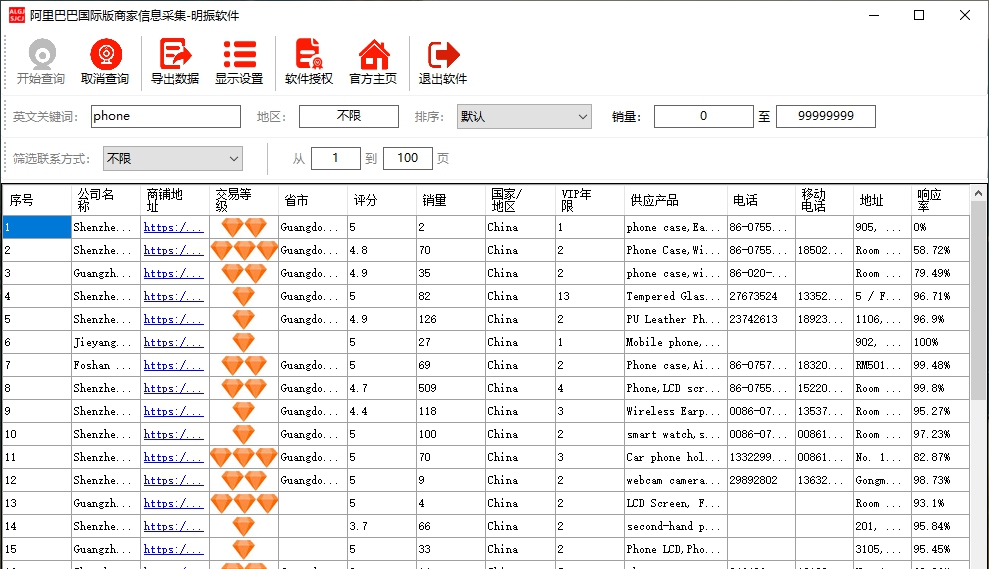Open shop link in row 8
This screenshot has width=989, height=569.
click(x=173, y=389)
